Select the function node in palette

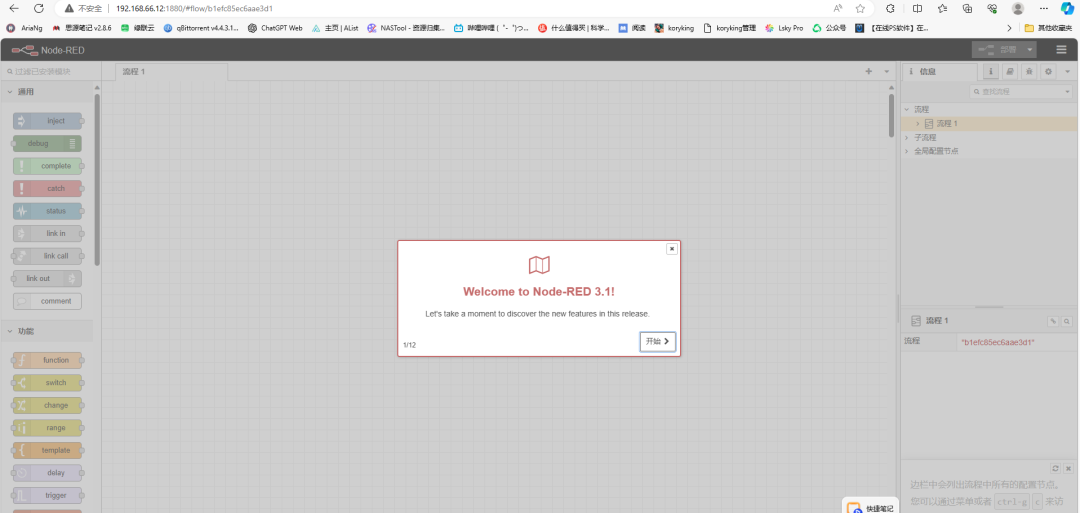pyautogui.click(x=48, y=360)
